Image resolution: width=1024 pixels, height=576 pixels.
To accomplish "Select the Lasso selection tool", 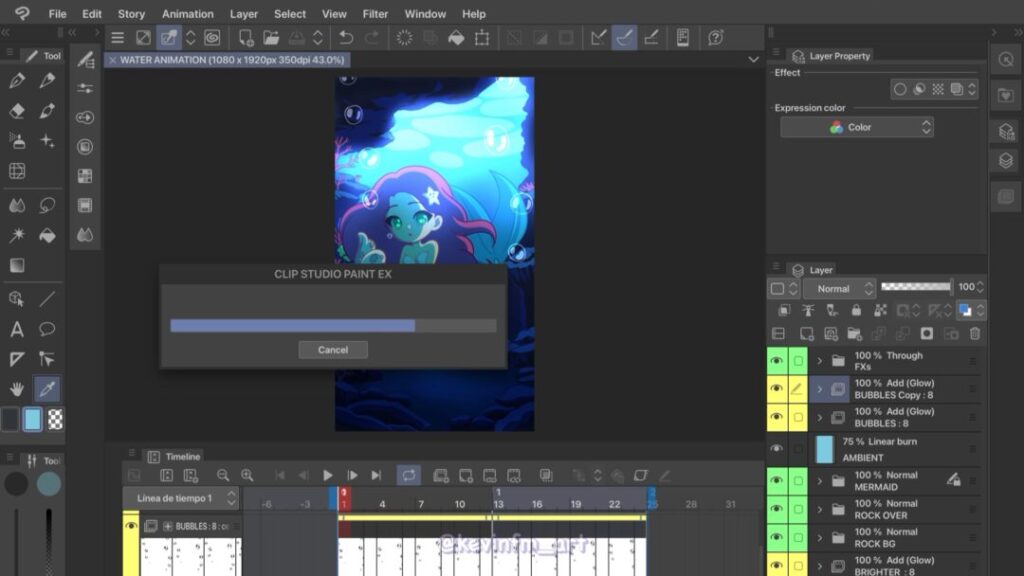I will tap(47, 205).
